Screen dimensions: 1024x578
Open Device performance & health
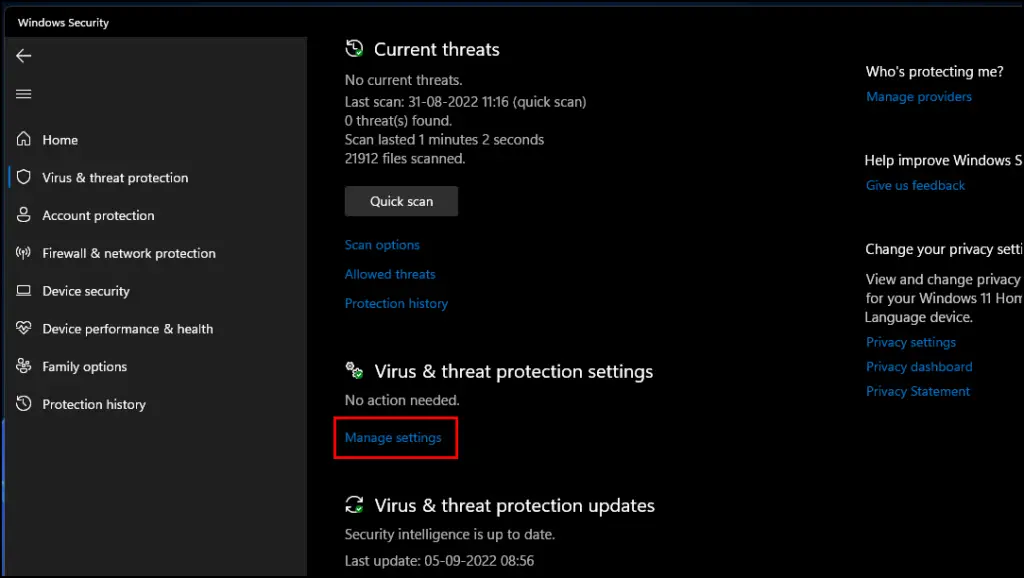tap(128, 329)
